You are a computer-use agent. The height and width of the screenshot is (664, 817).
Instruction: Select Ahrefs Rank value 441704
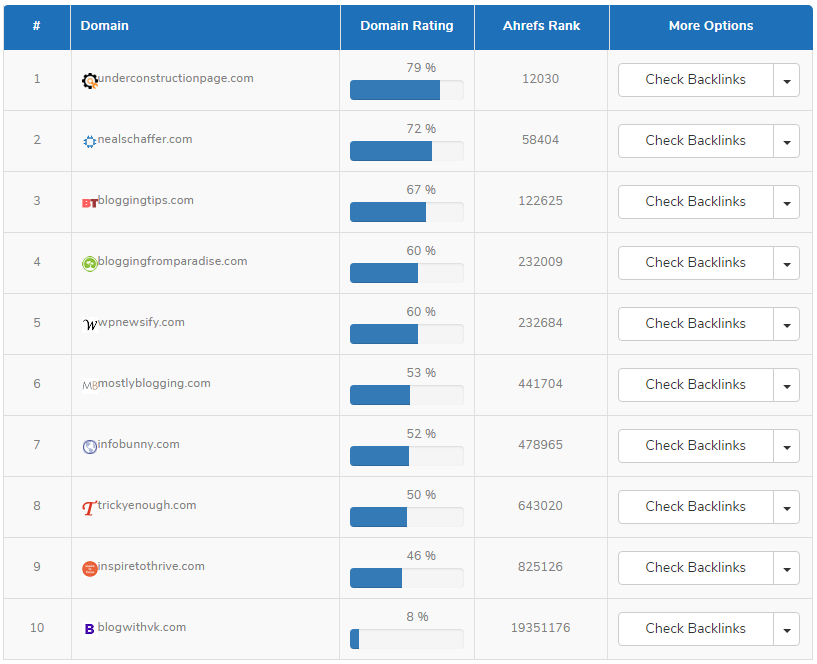point(541,384)
